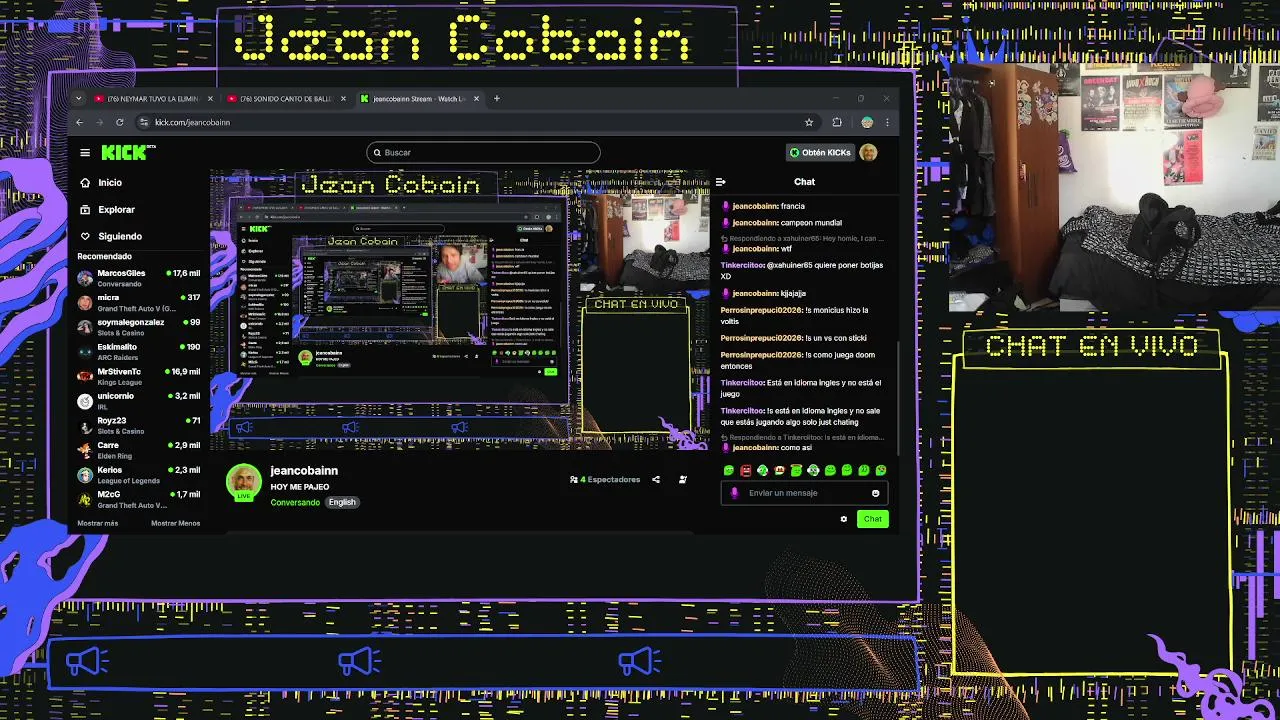Open a new browser tab

pyautogui.click(x=496, y=99)
